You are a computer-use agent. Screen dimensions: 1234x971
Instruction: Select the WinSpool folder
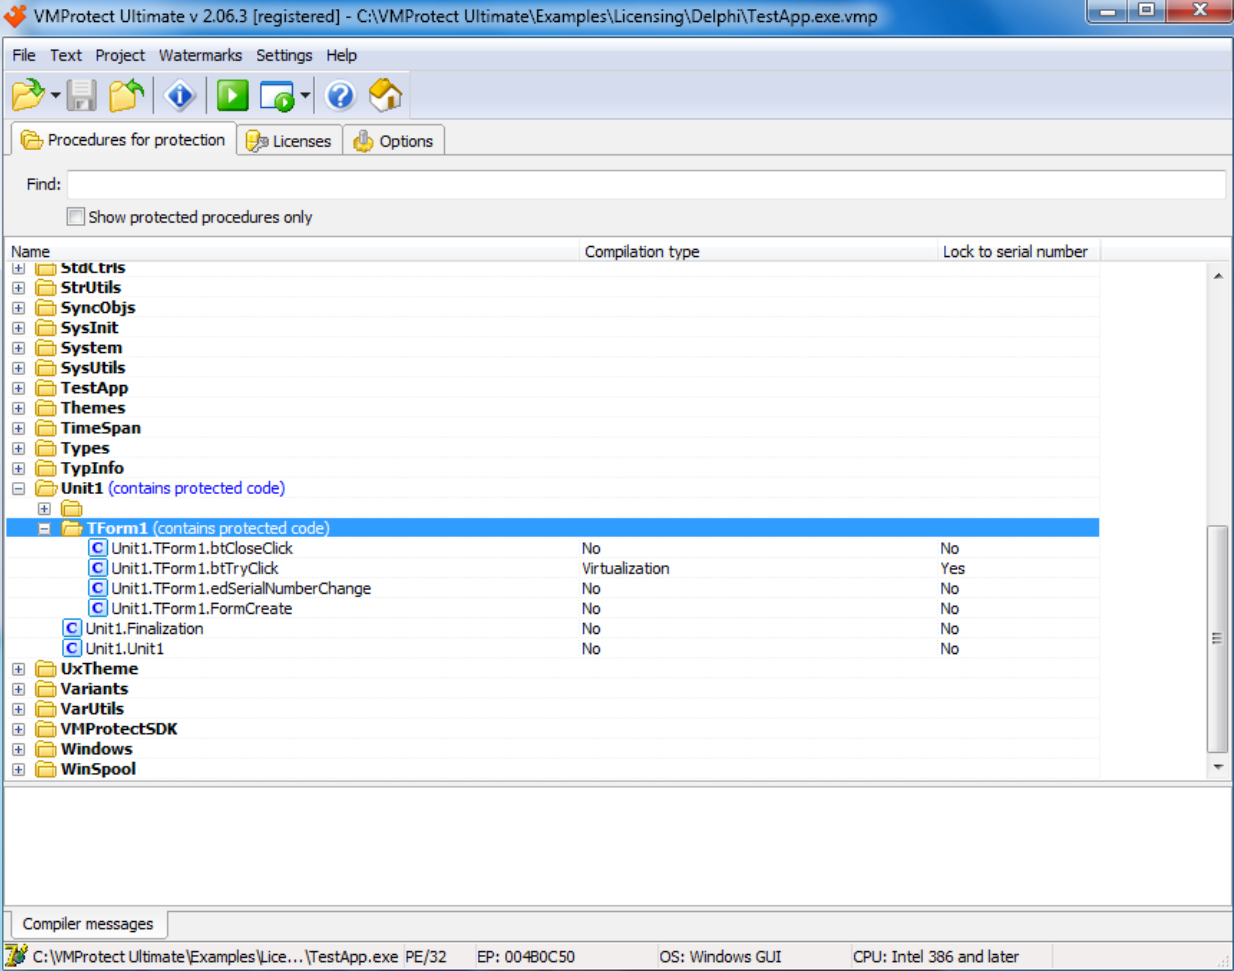(x=98, y=769)
